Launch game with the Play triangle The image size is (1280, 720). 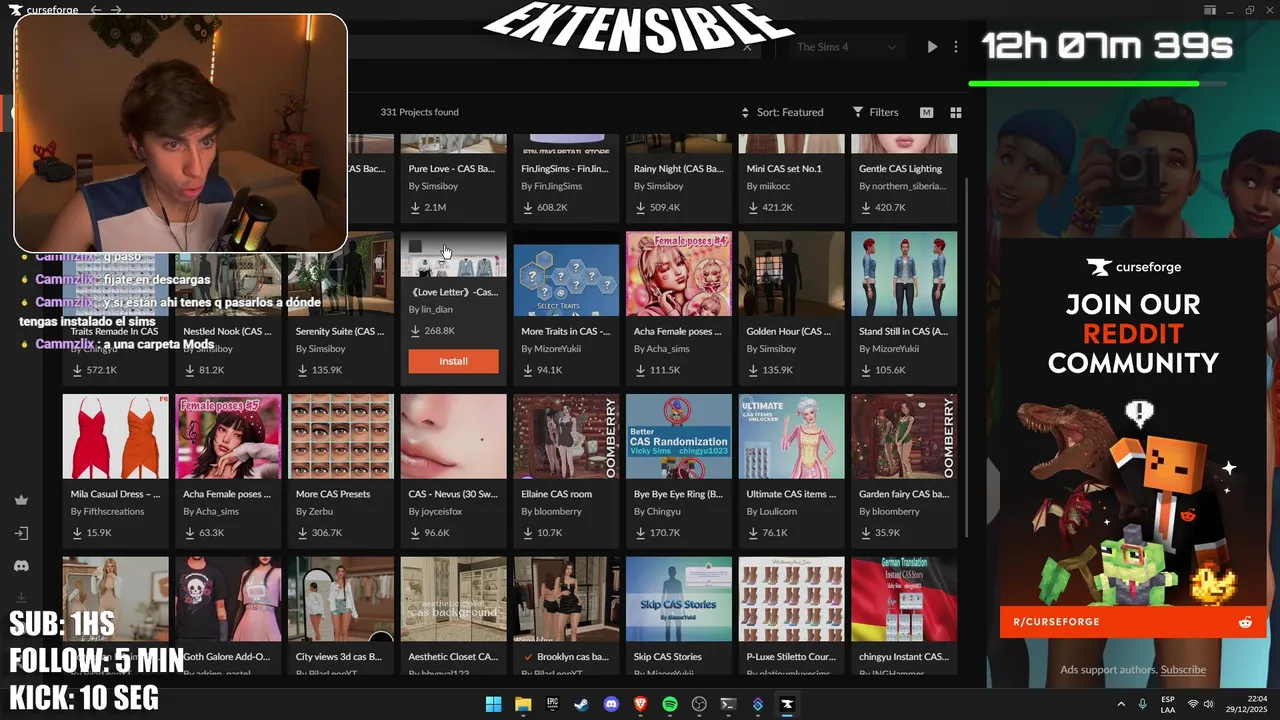(x=932, y=47)
